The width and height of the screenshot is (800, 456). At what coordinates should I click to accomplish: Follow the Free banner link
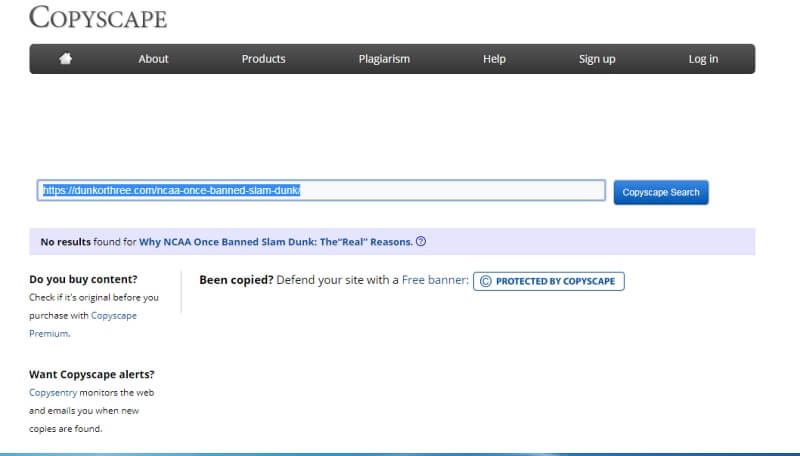[435, 280]
